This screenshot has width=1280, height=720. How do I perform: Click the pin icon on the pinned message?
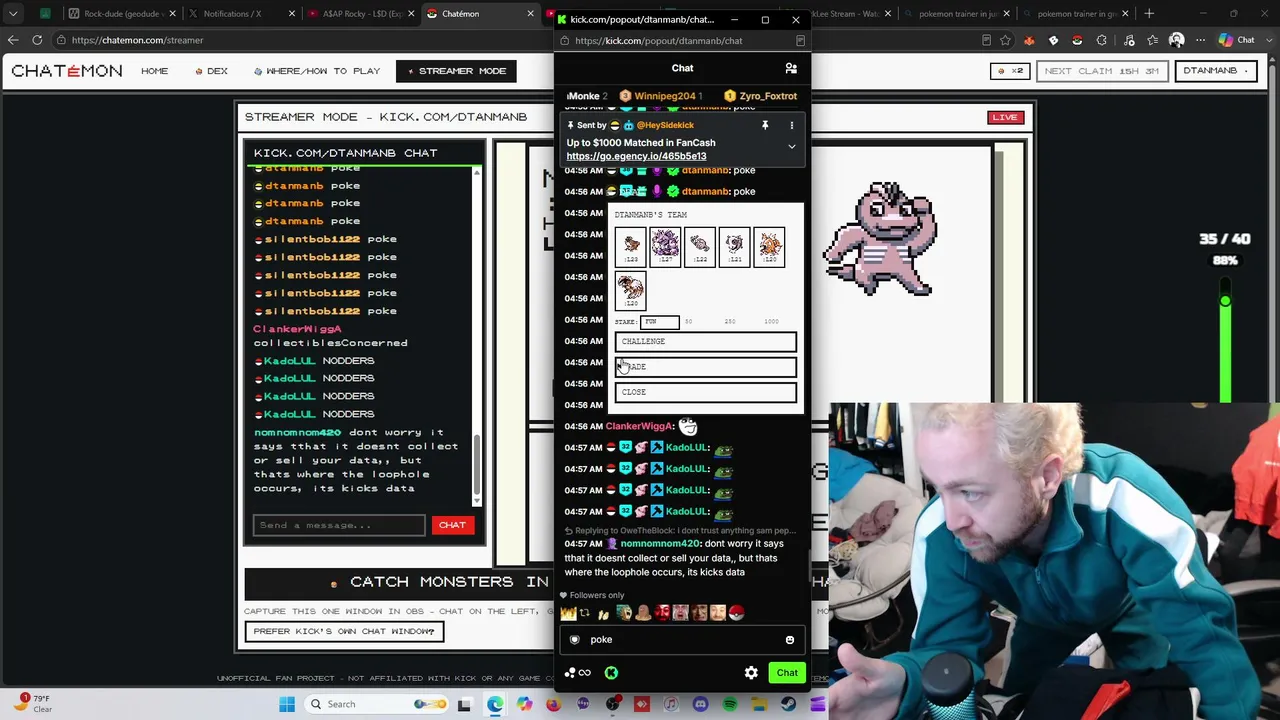(x=765, y=125)
